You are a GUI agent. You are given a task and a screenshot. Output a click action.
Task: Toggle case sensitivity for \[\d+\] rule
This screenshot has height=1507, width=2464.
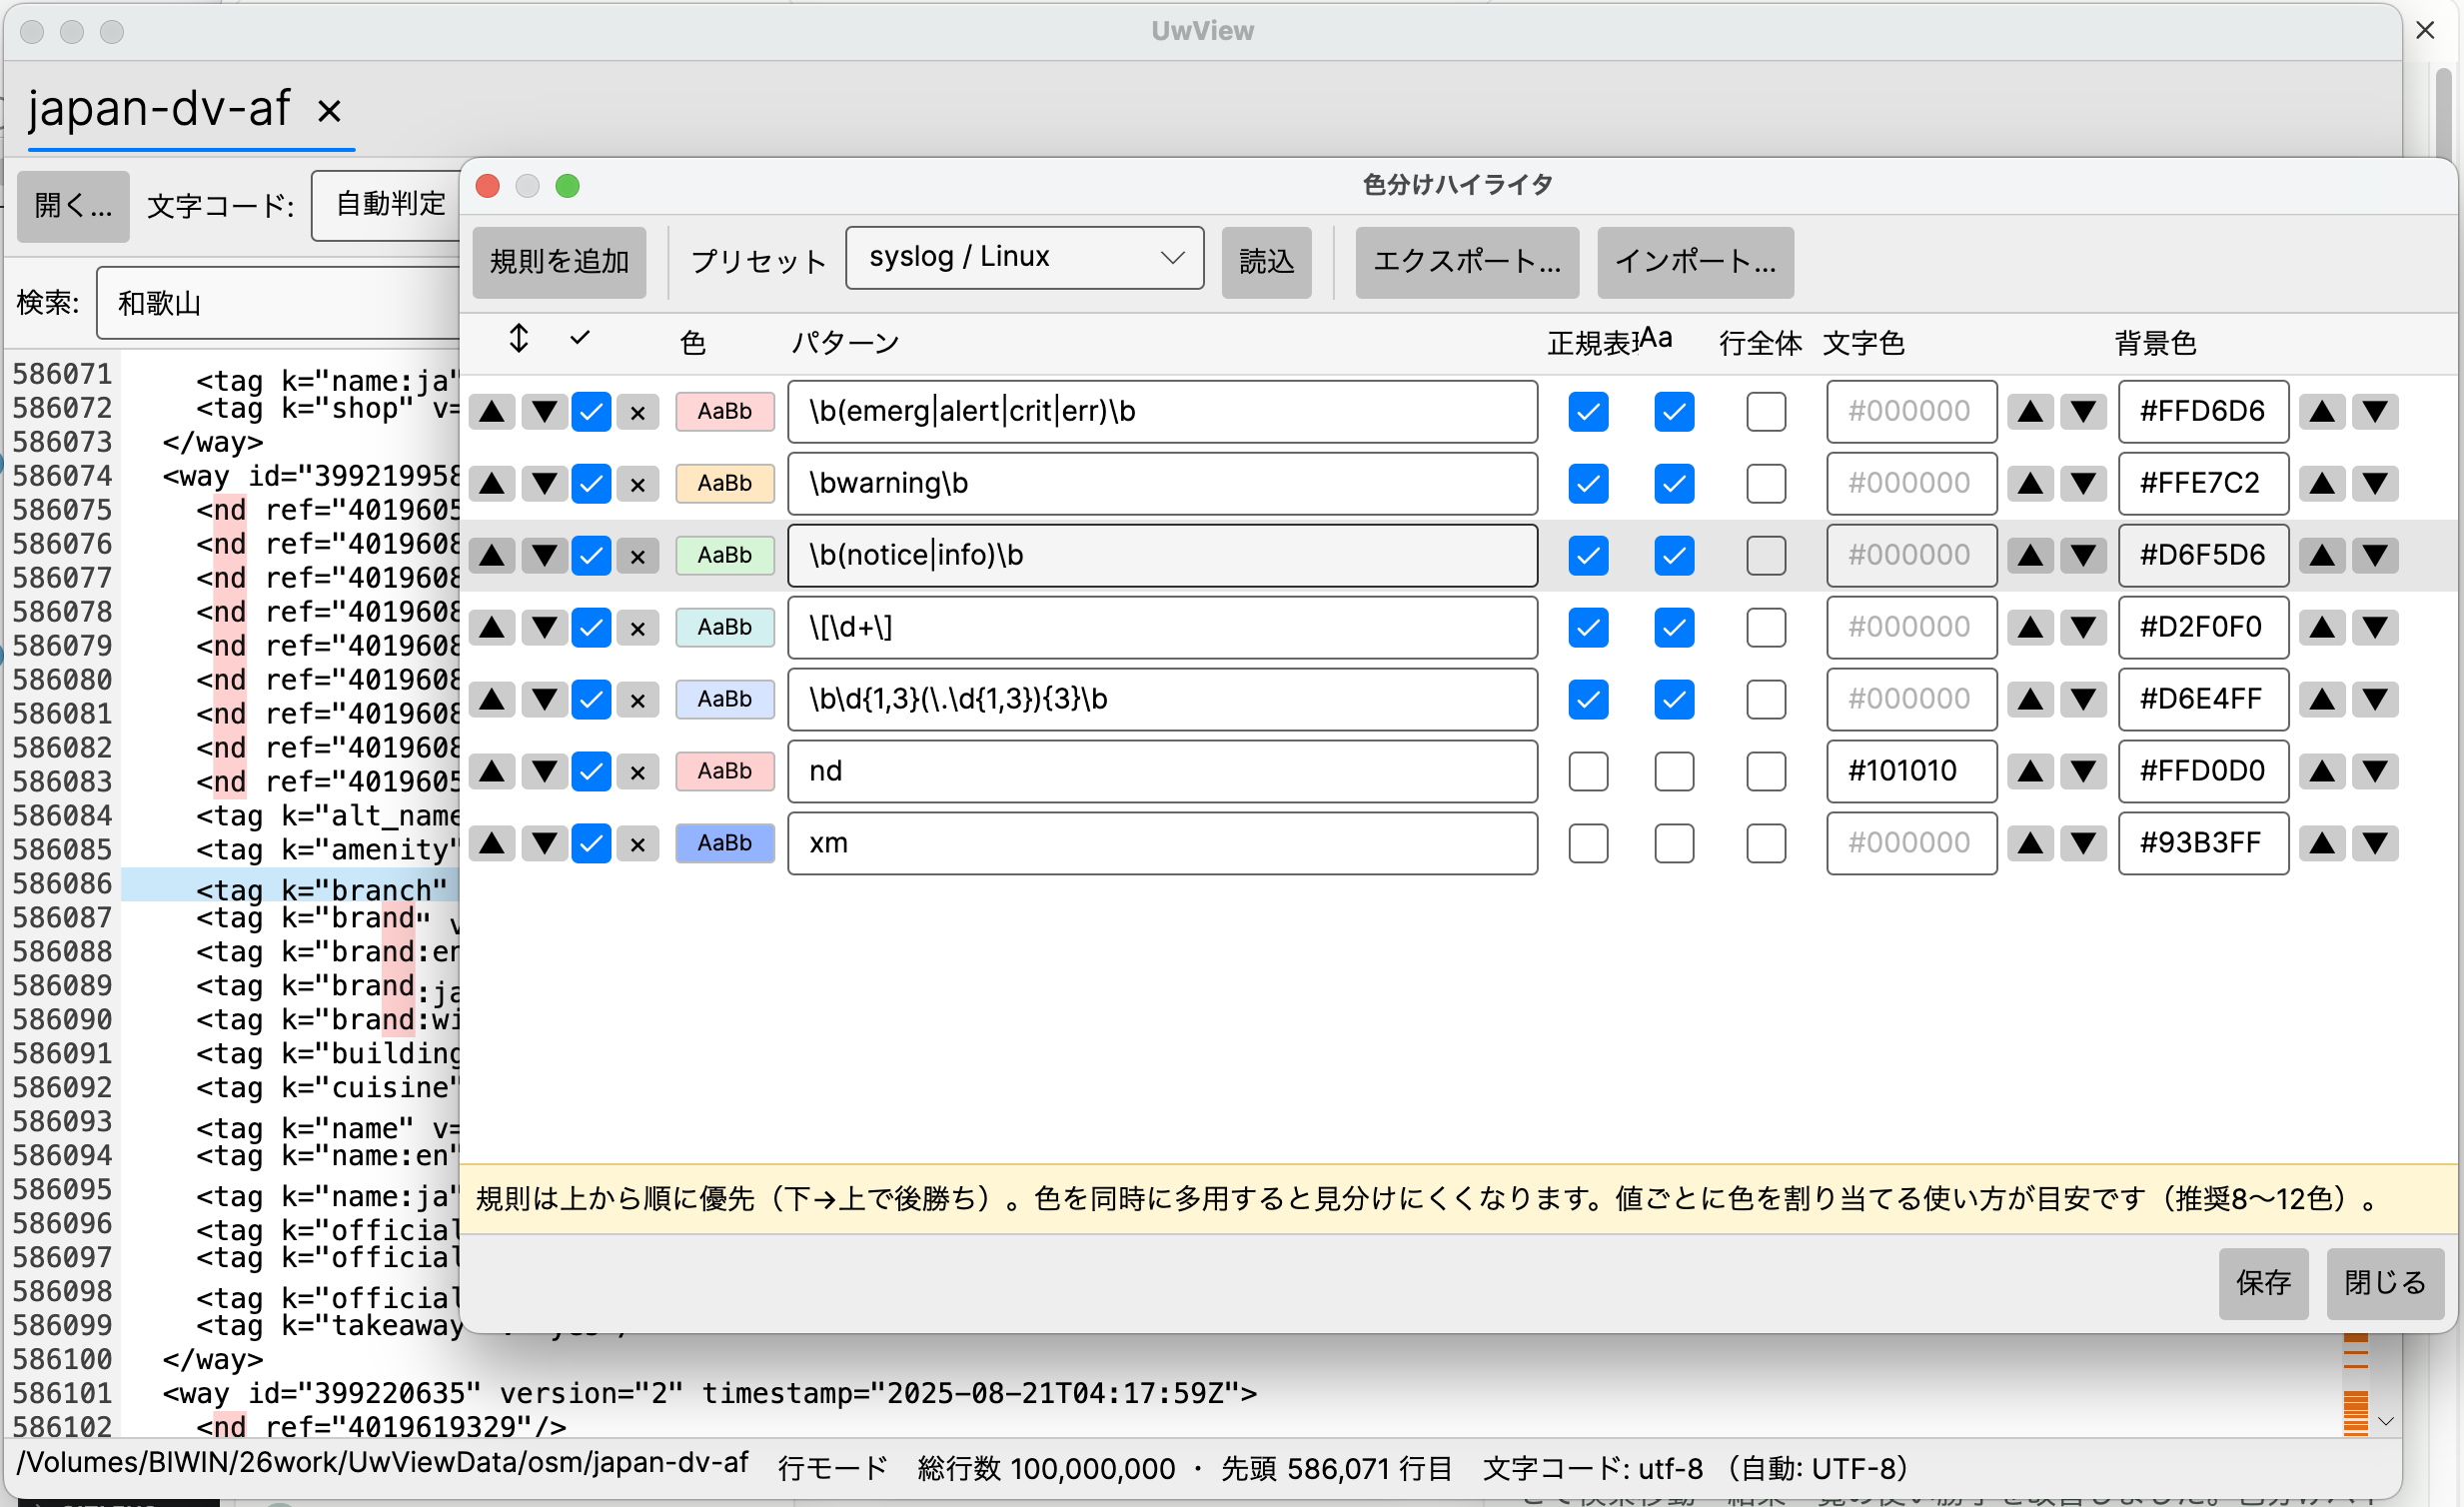tap(1674, 628)
